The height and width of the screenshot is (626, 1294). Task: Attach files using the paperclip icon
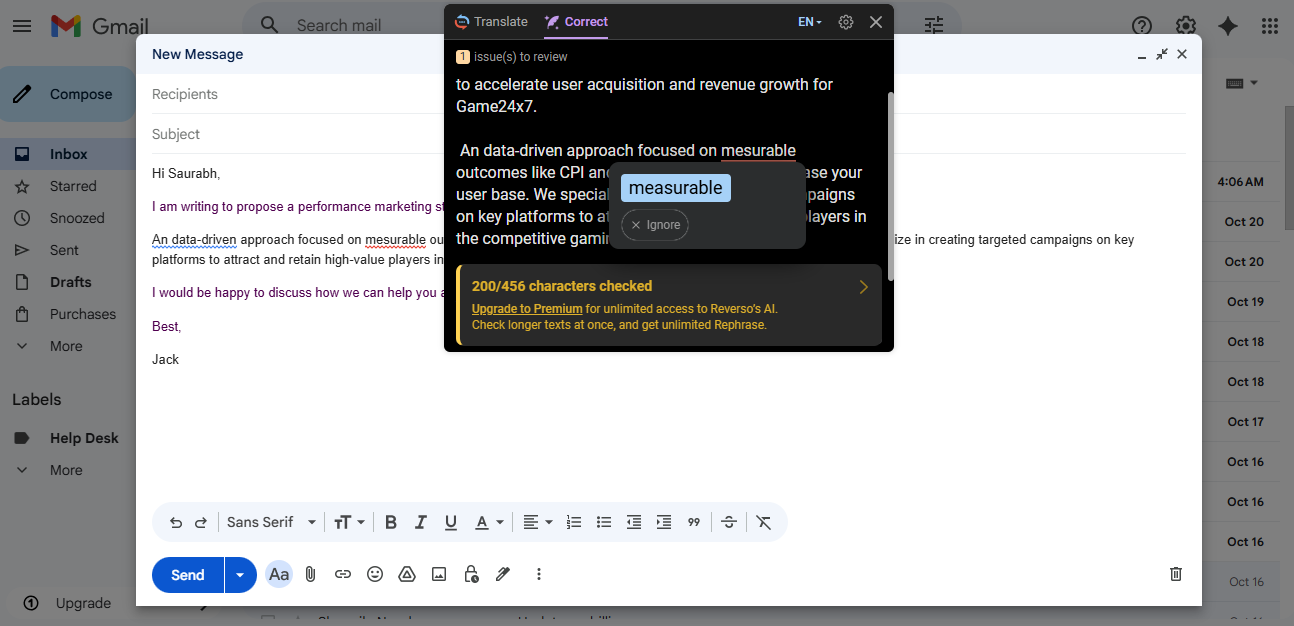(311, 574)
